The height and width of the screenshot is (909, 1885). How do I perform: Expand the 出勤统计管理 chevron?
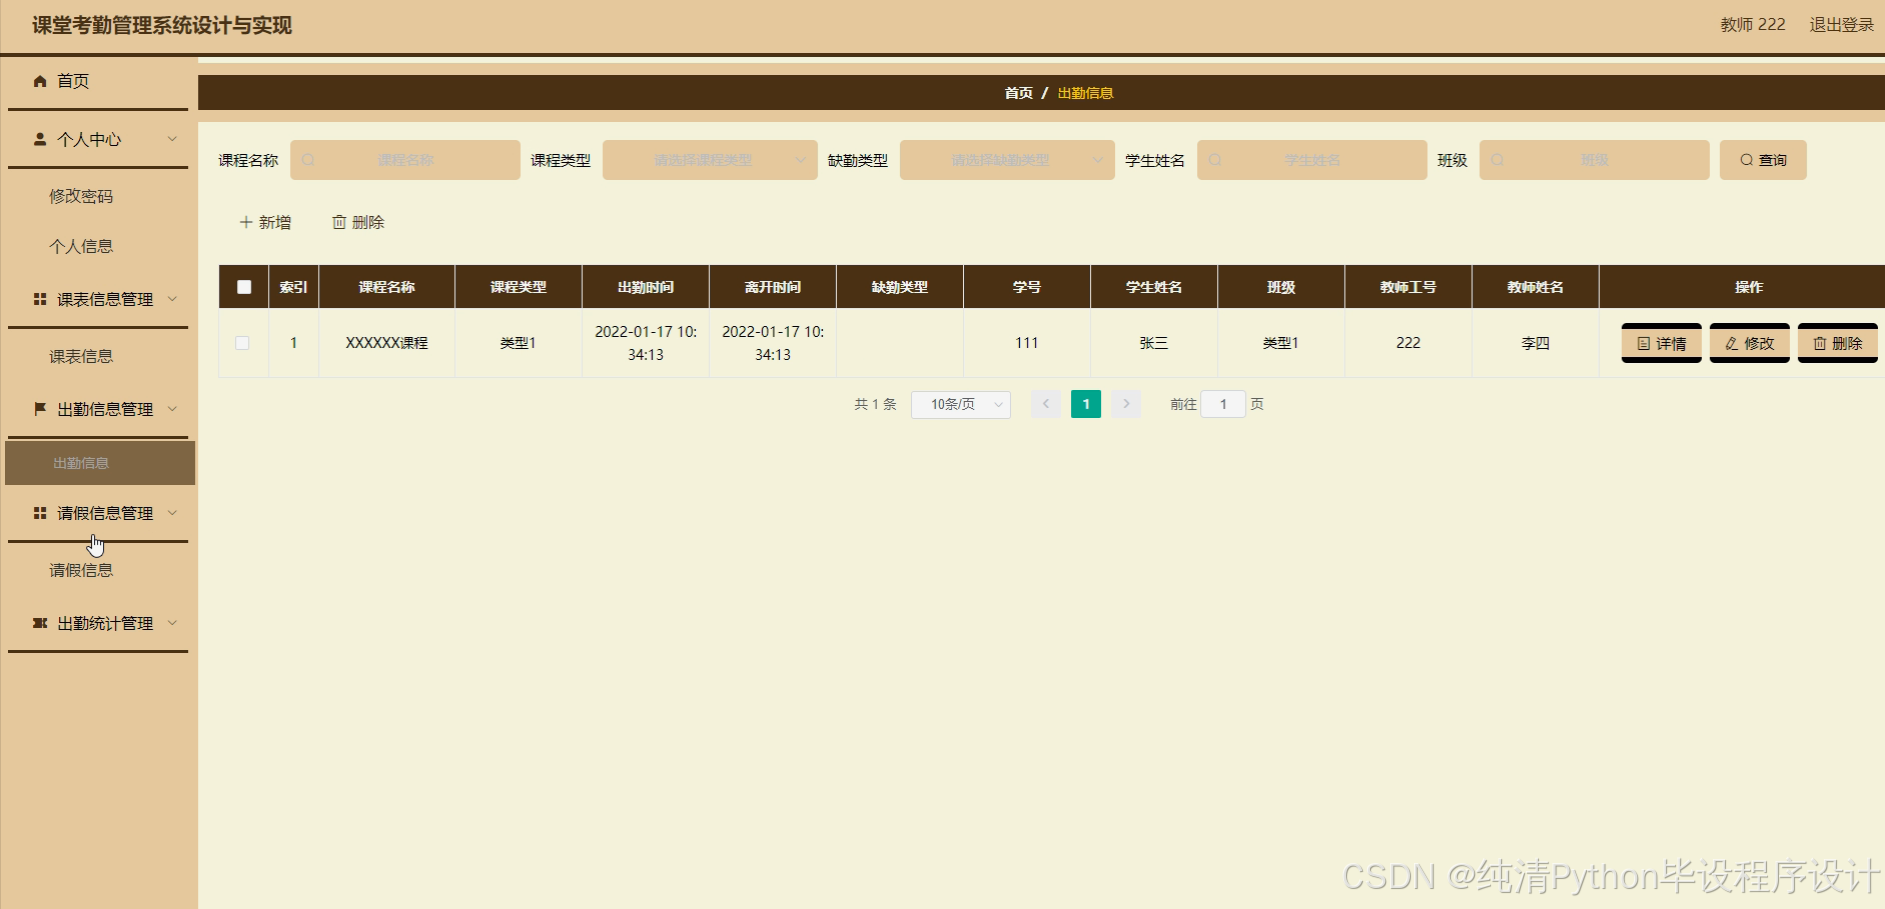pos(172,623)
